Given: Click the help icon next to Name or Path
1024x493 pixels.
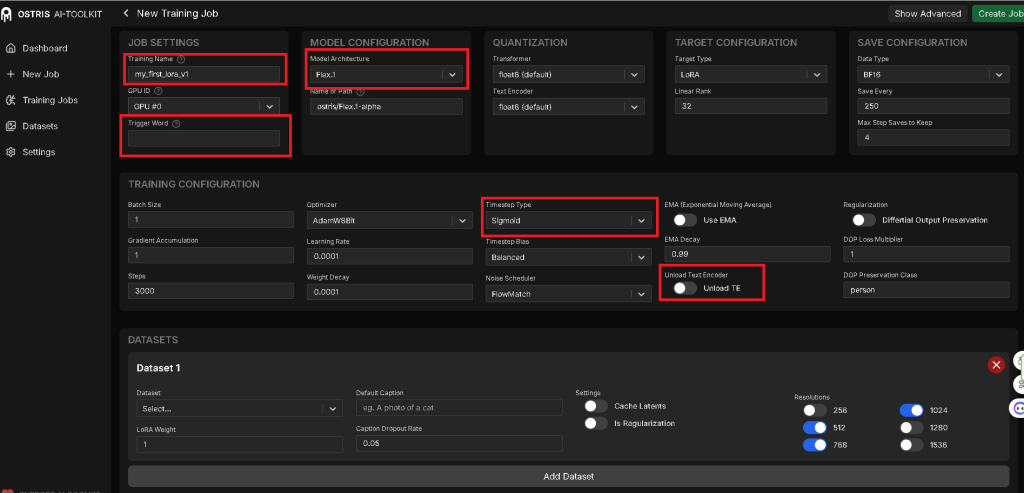Looking at the screenshot, I should point(360,92).
